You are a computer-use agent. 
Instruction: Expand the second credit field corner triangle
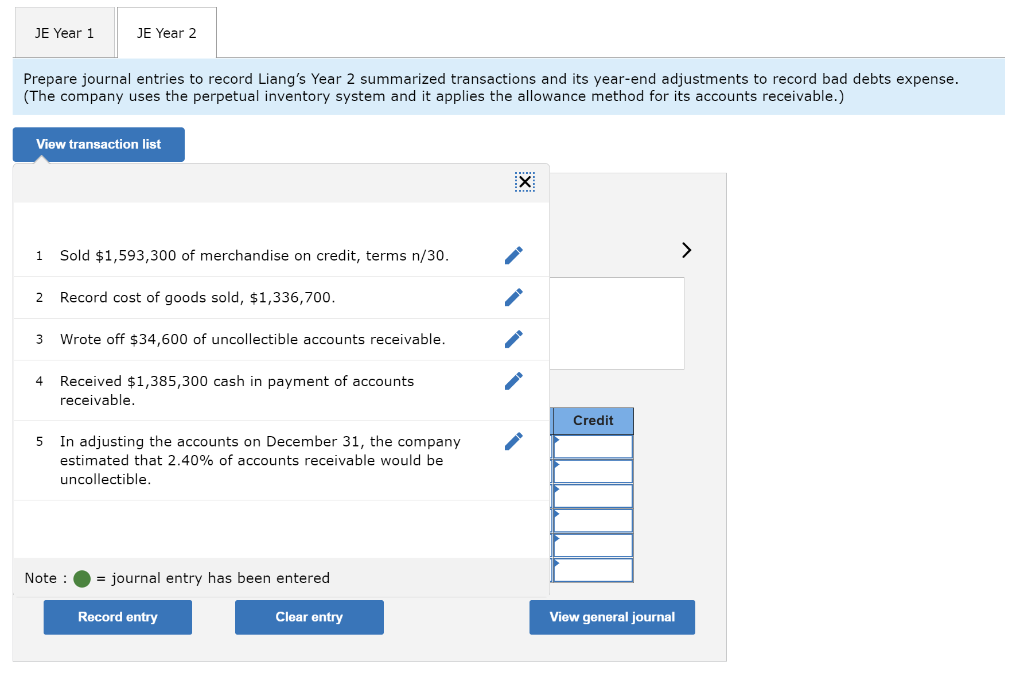tap(556, 464)
